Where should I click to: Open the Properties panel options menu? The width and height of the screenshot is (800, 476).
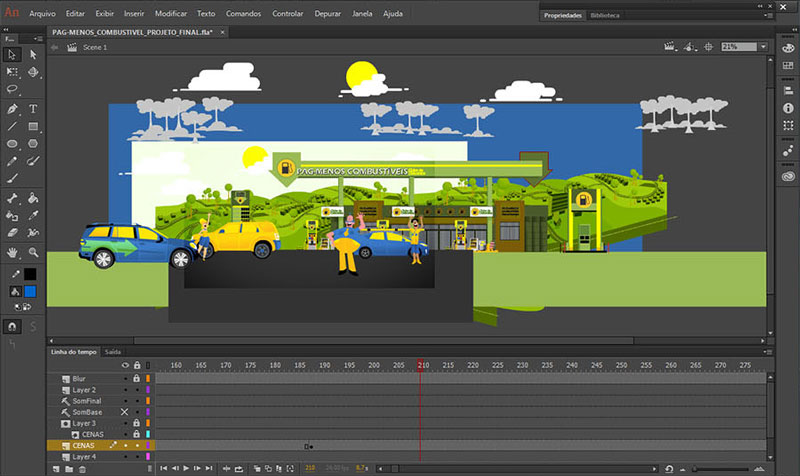coord(768,15)
